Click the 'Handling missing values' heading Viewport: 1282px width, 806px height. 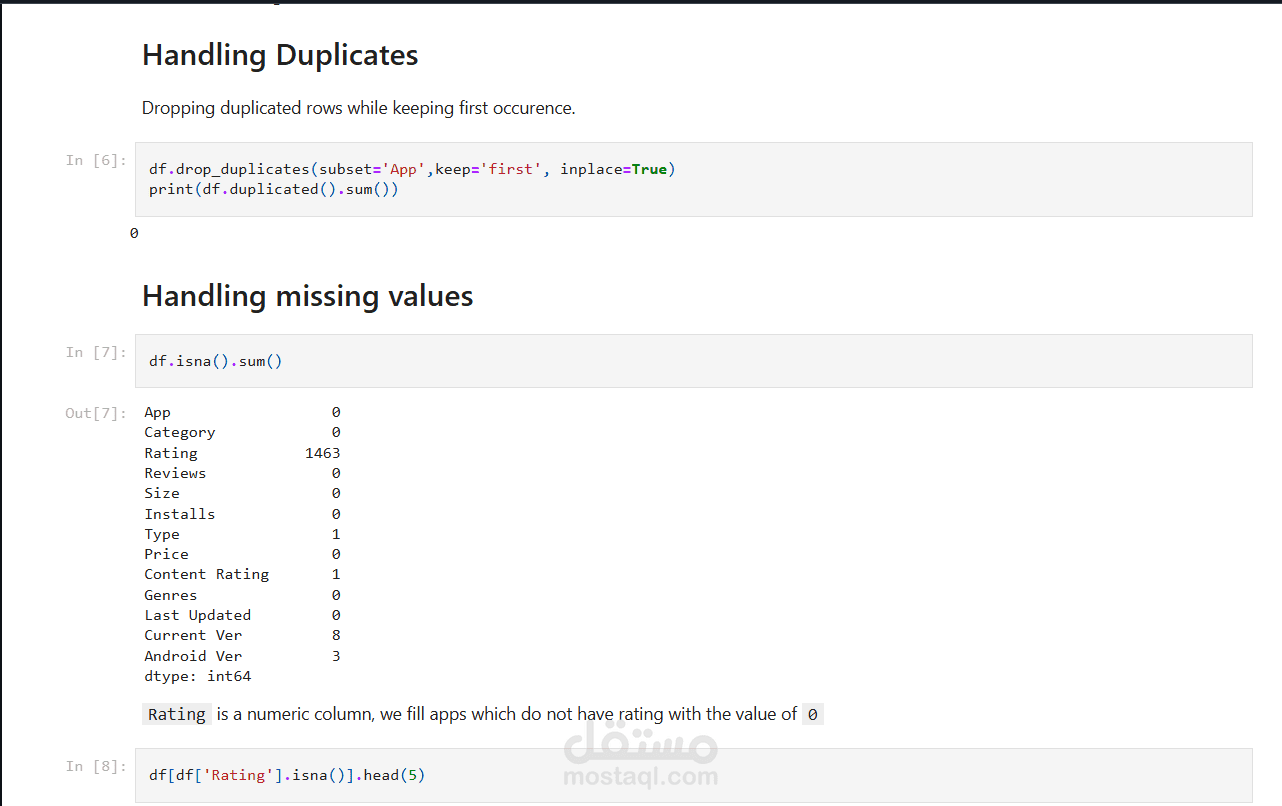[308, 296]
